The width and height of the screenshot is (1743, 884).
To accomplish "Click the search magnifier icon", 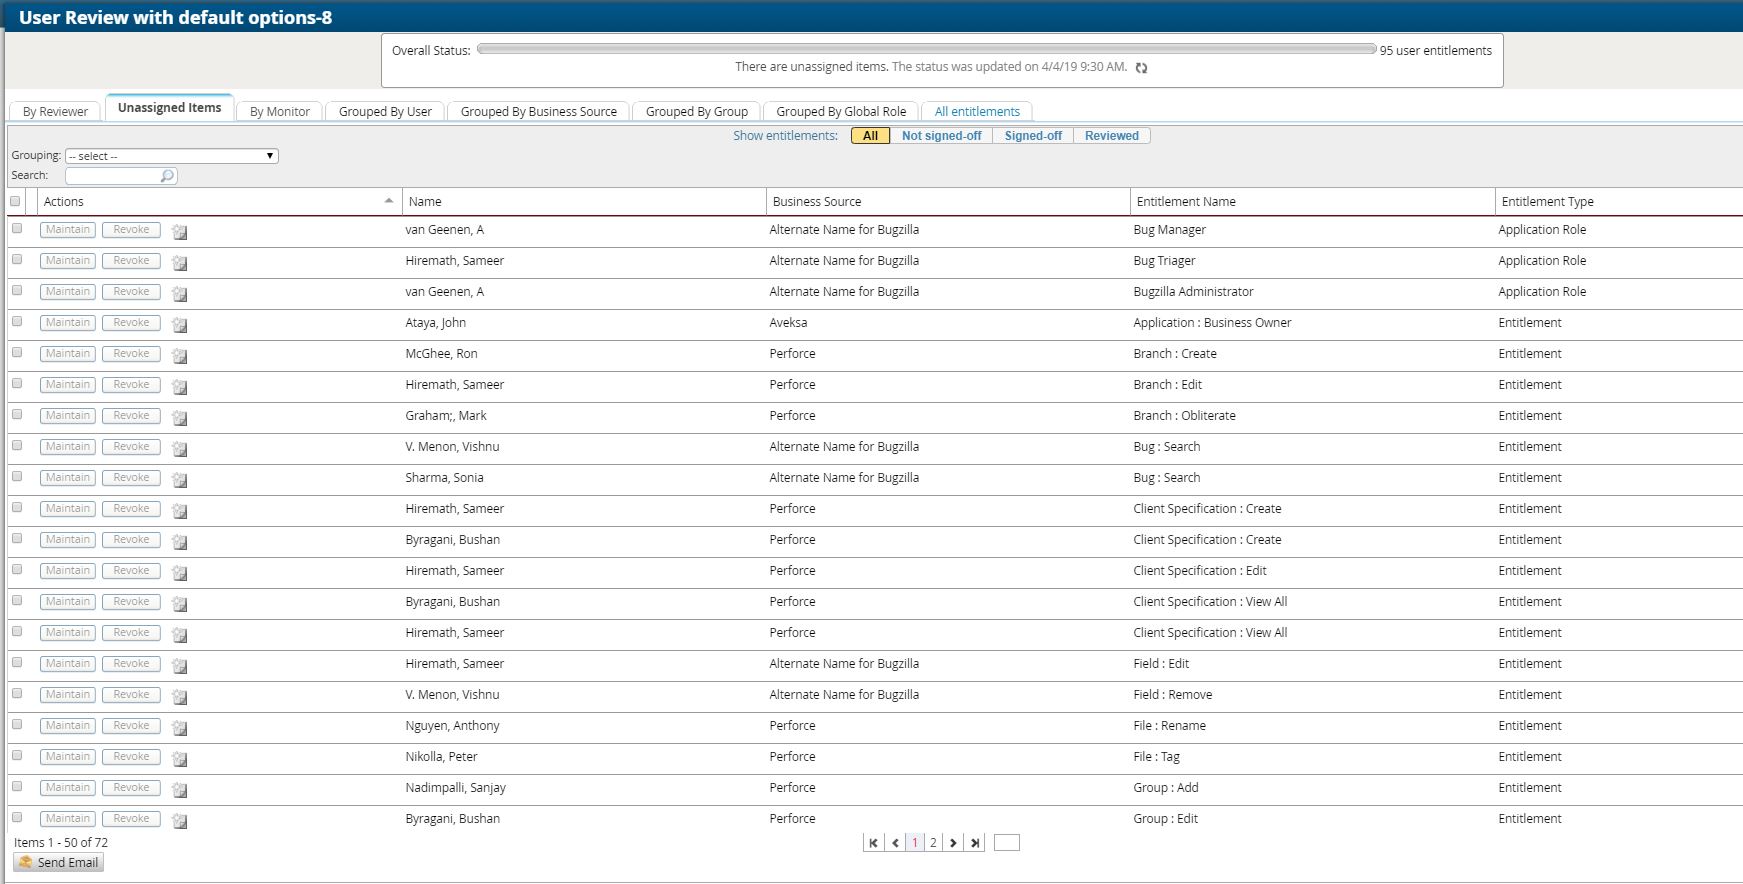I will [167, 176].
